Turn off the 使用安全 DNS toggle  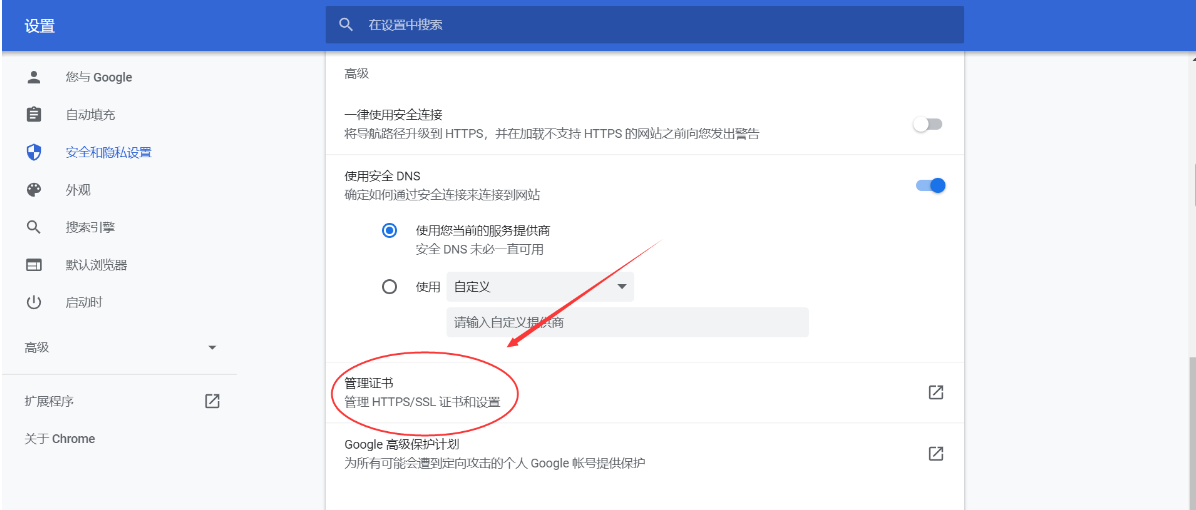click(x=931, y=185)
